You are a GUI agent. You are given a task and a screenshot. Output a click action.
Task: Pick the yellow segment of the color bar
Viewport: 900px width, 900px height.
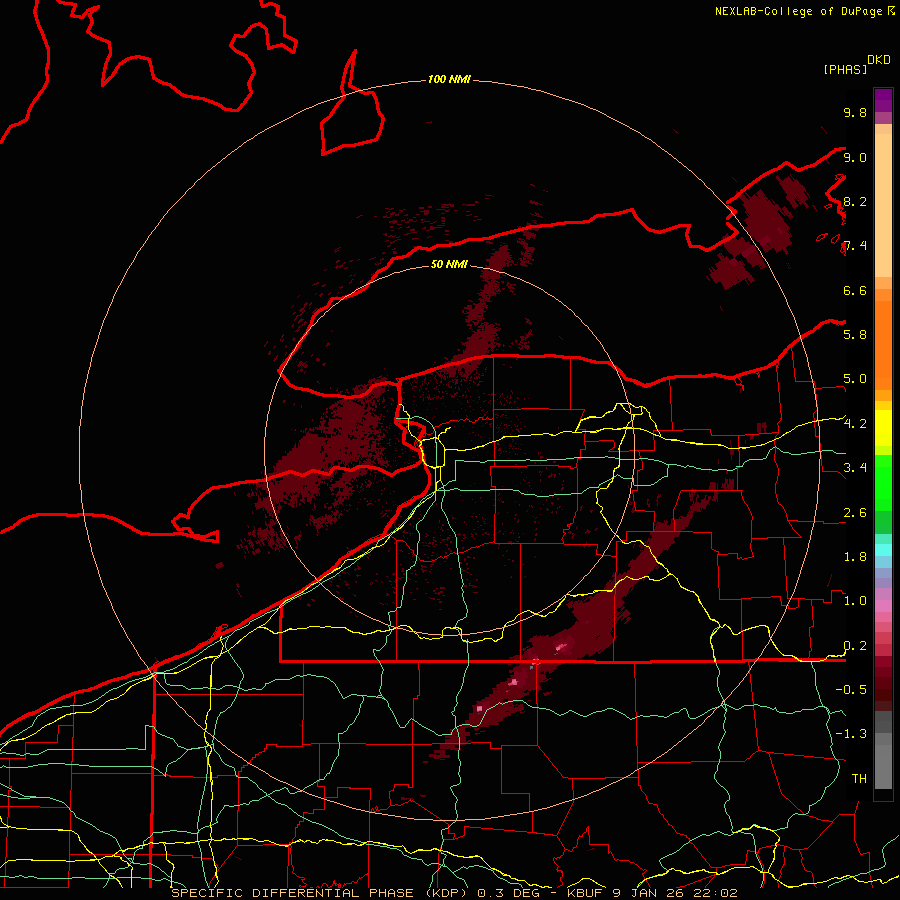pos(883,428)
